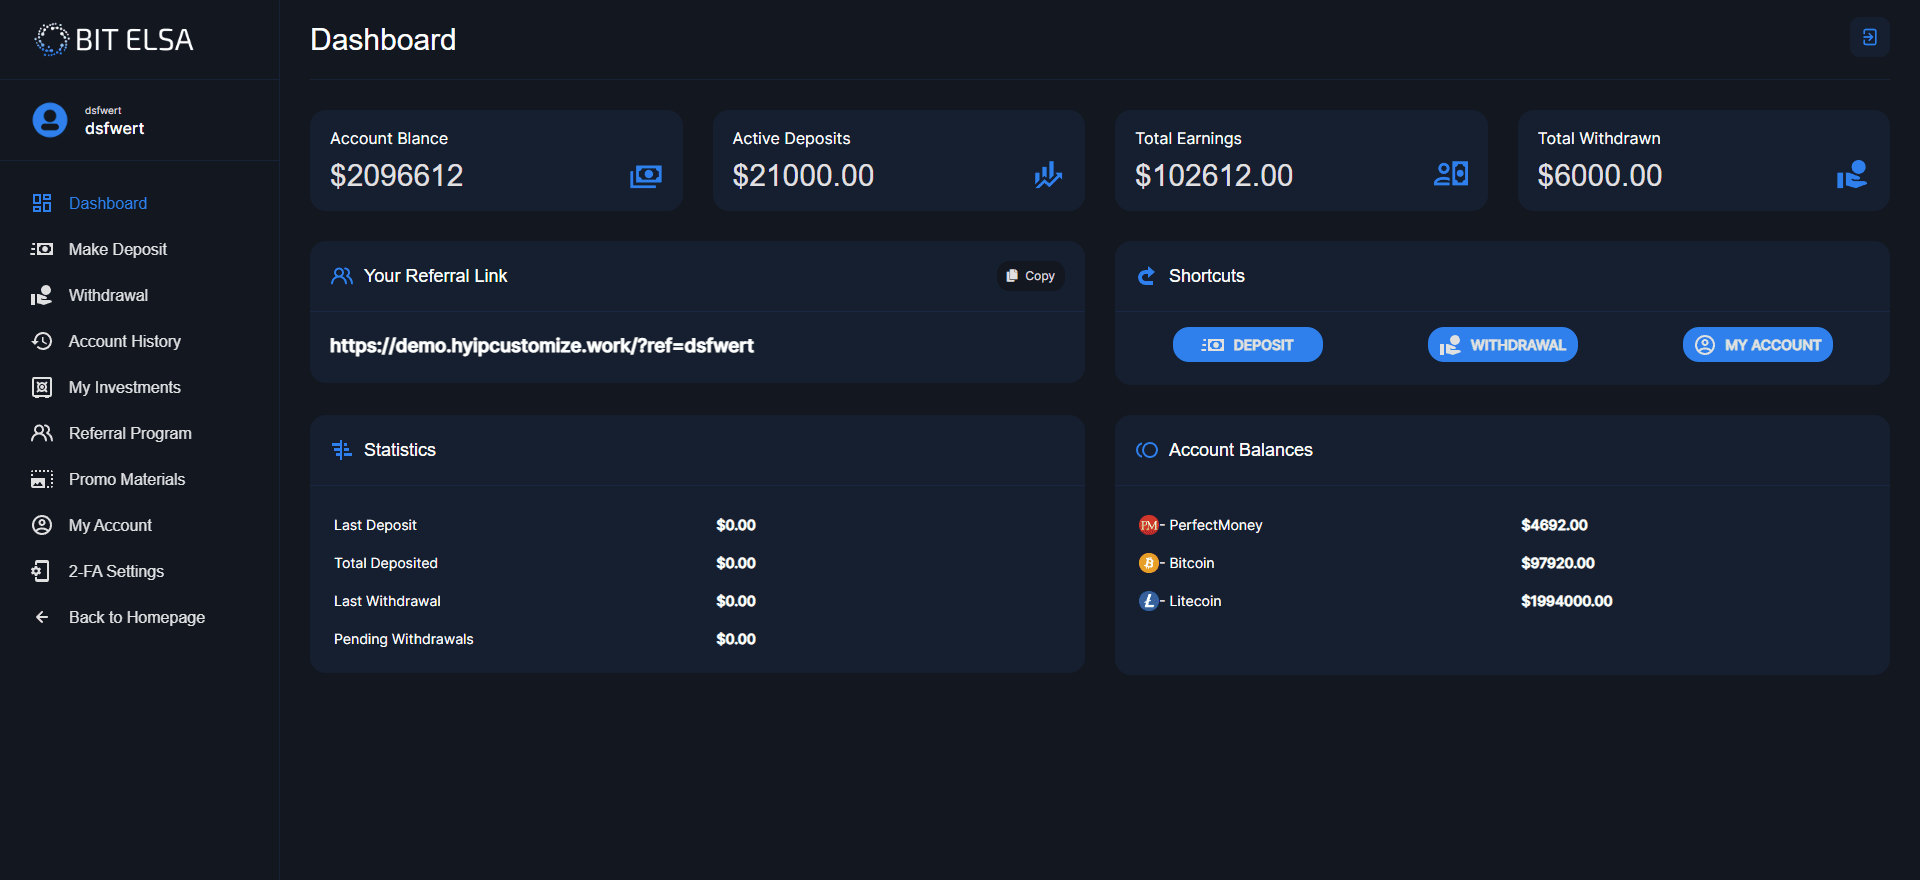This screenshot has height=880, width=1920.
Task: Select My Investments in the sidebar
Action: pos(125,387)
